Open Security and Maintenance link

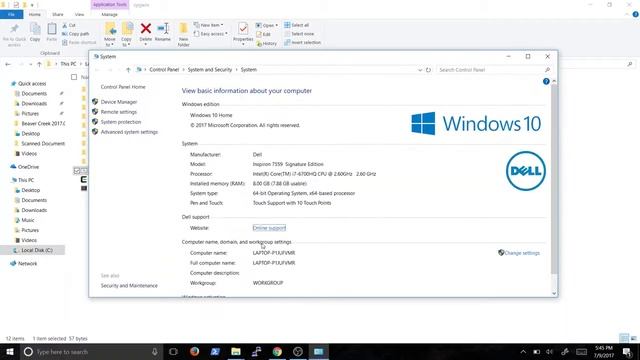tap(129, 286)
